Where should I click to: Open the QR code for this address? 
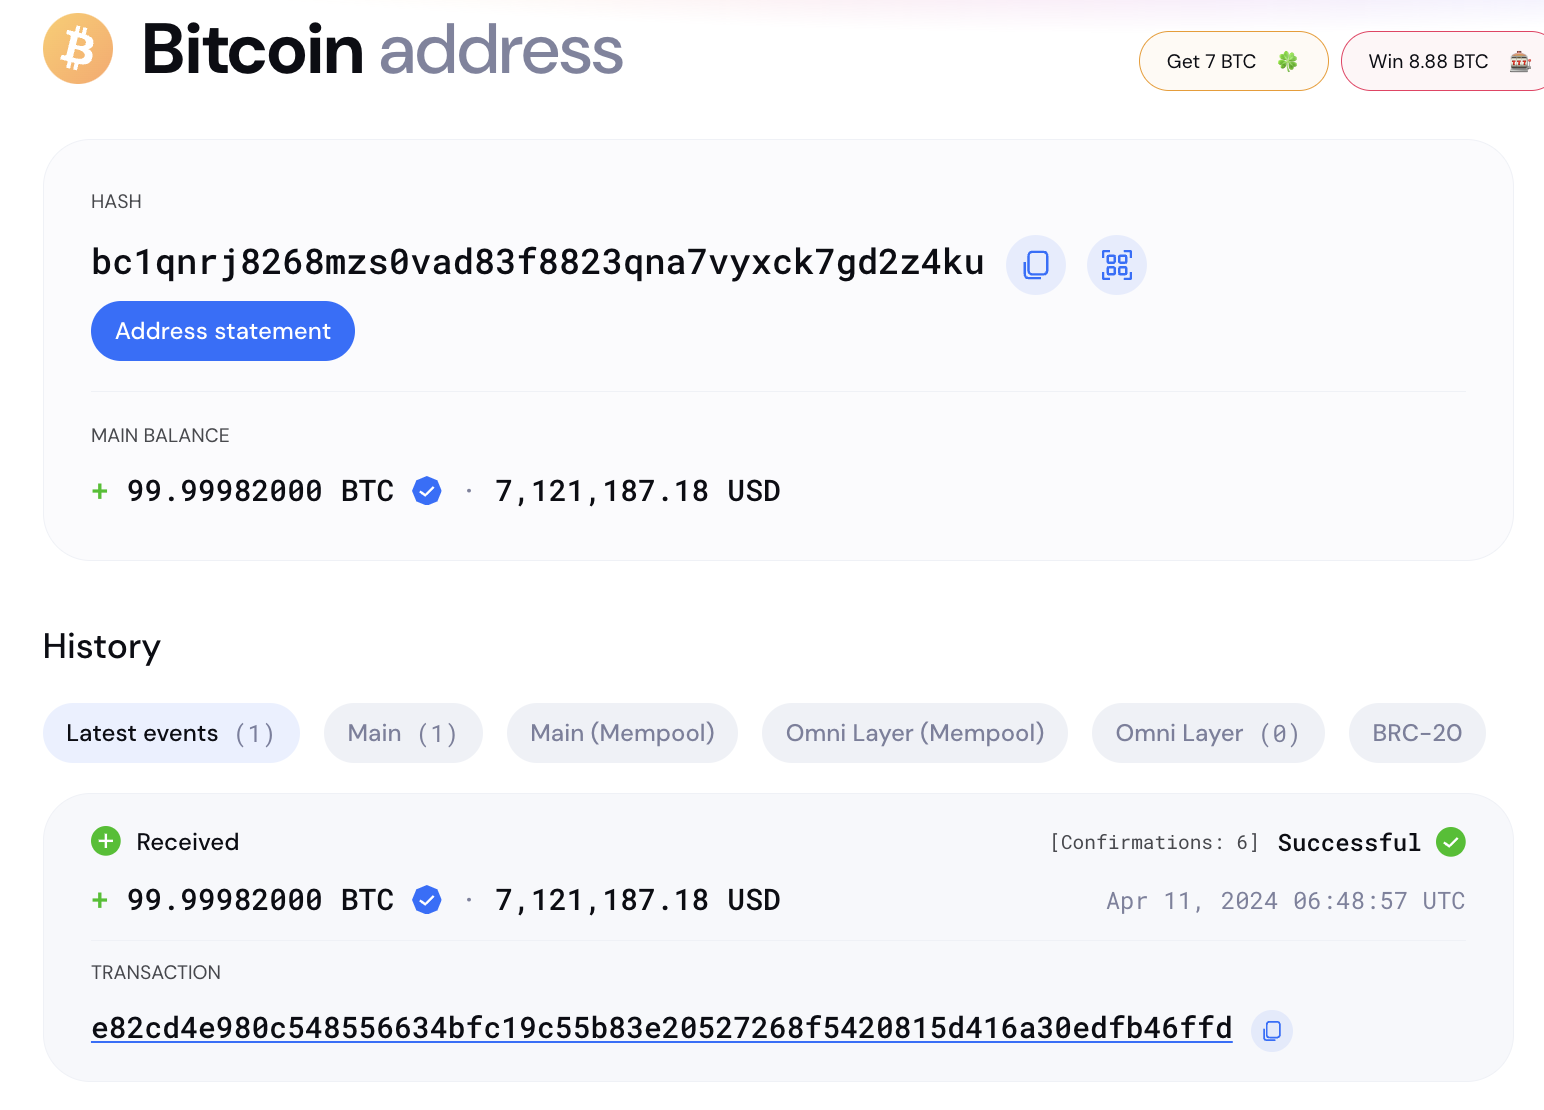1116,264
